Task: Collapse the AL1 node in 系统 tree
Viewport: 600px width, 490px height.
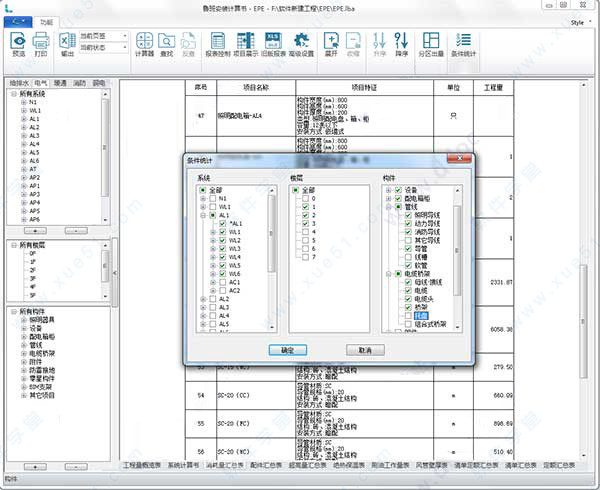Action: pyautogui.click(x=203, y=215)
